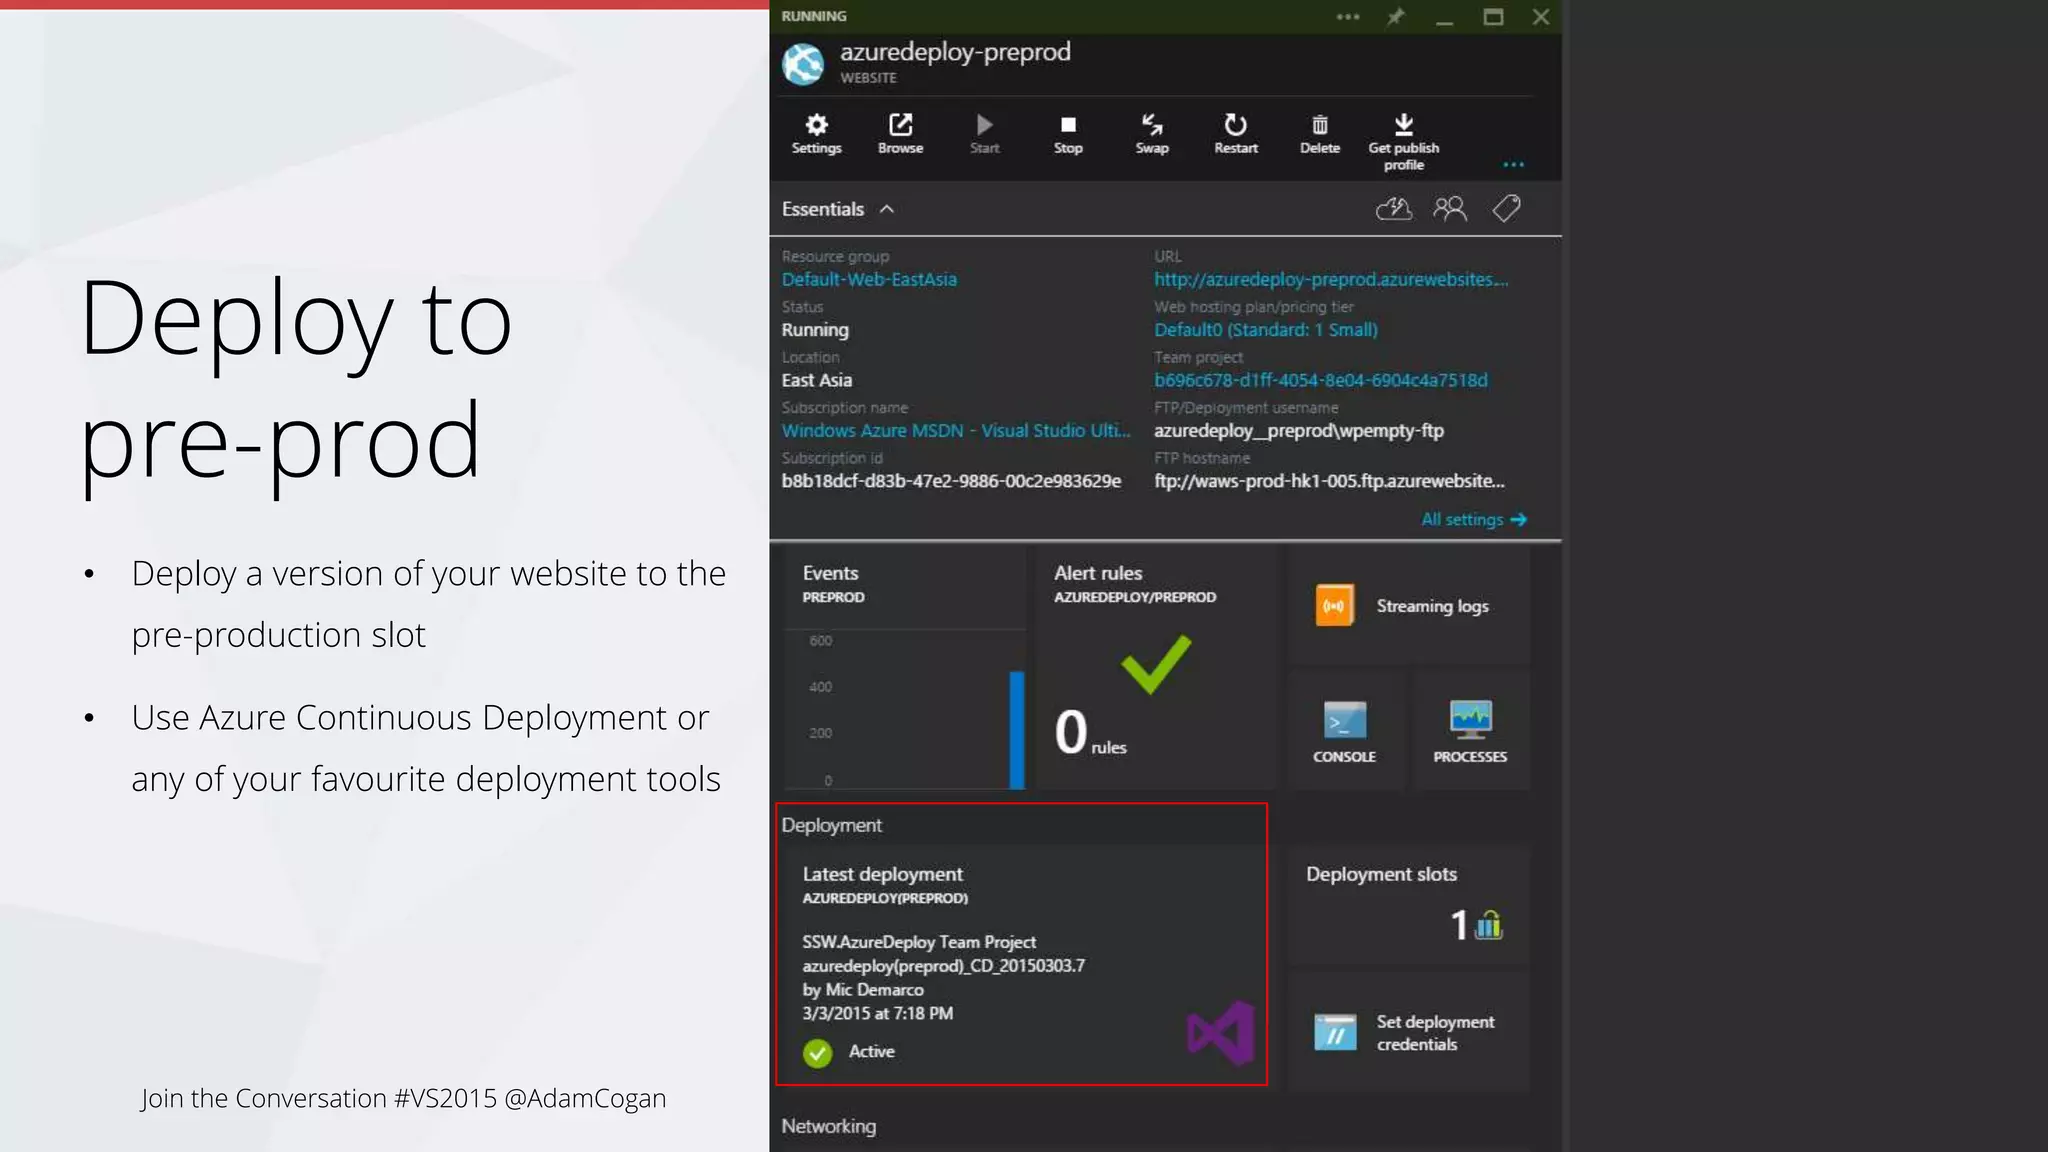Click the quick start cloud icon
The image size is (2048, 1152).
click(1394, 208)
